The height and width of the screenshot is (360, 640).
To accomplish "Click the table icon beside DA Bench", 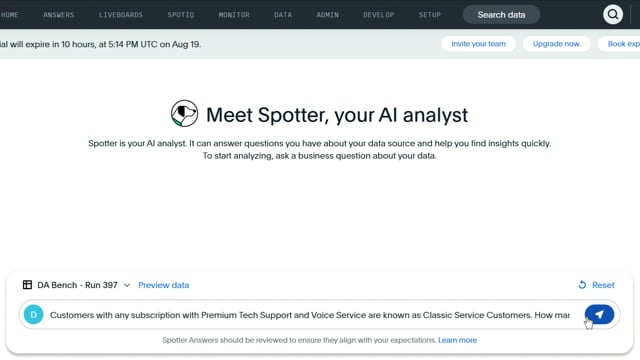I will pyautogui.click(x=27, y=285).
